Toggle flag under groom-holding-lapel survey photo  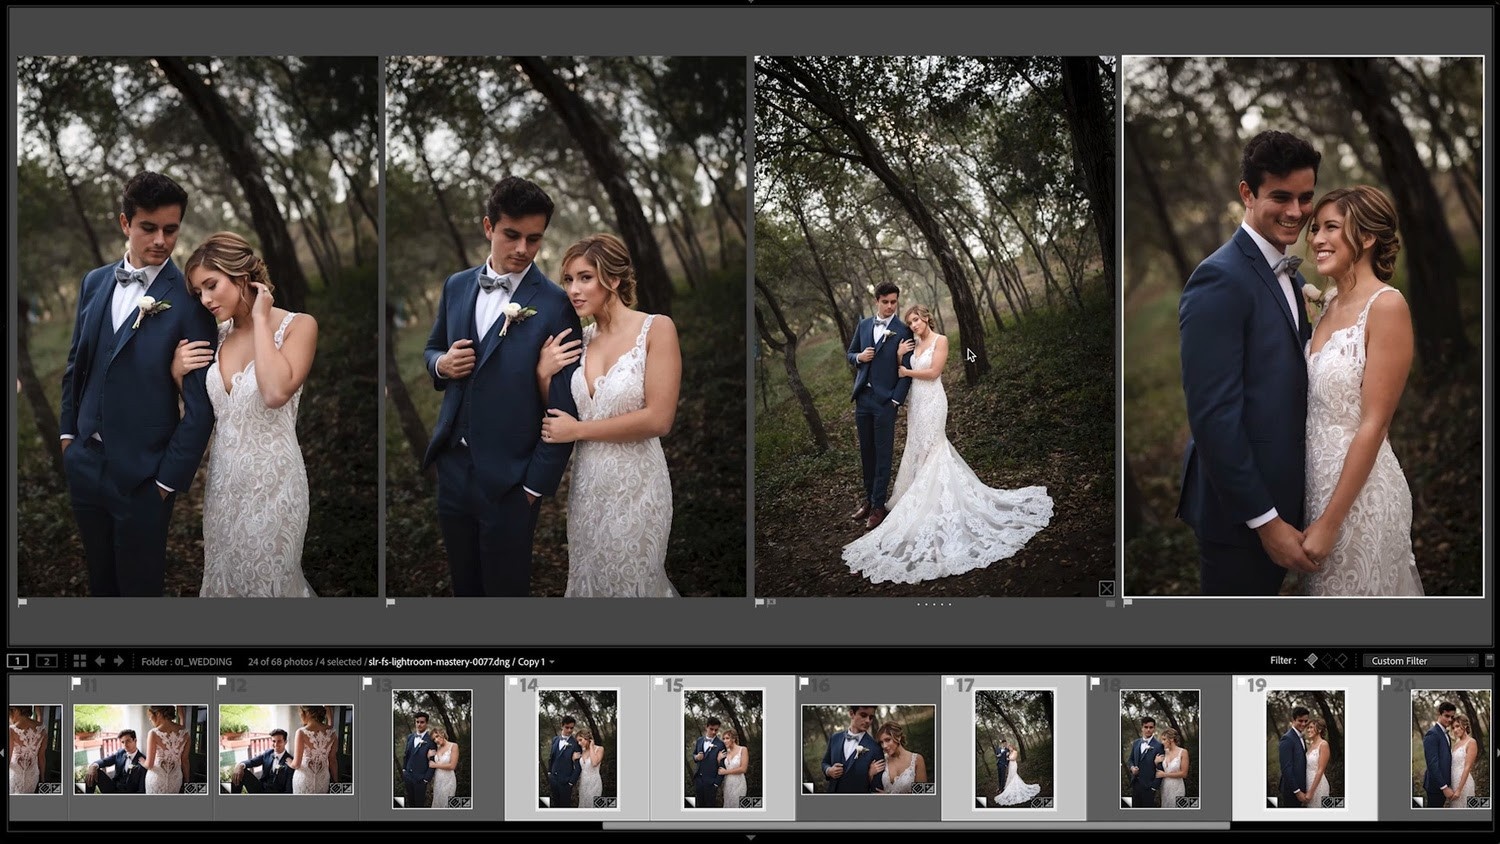tap(391, 603)
